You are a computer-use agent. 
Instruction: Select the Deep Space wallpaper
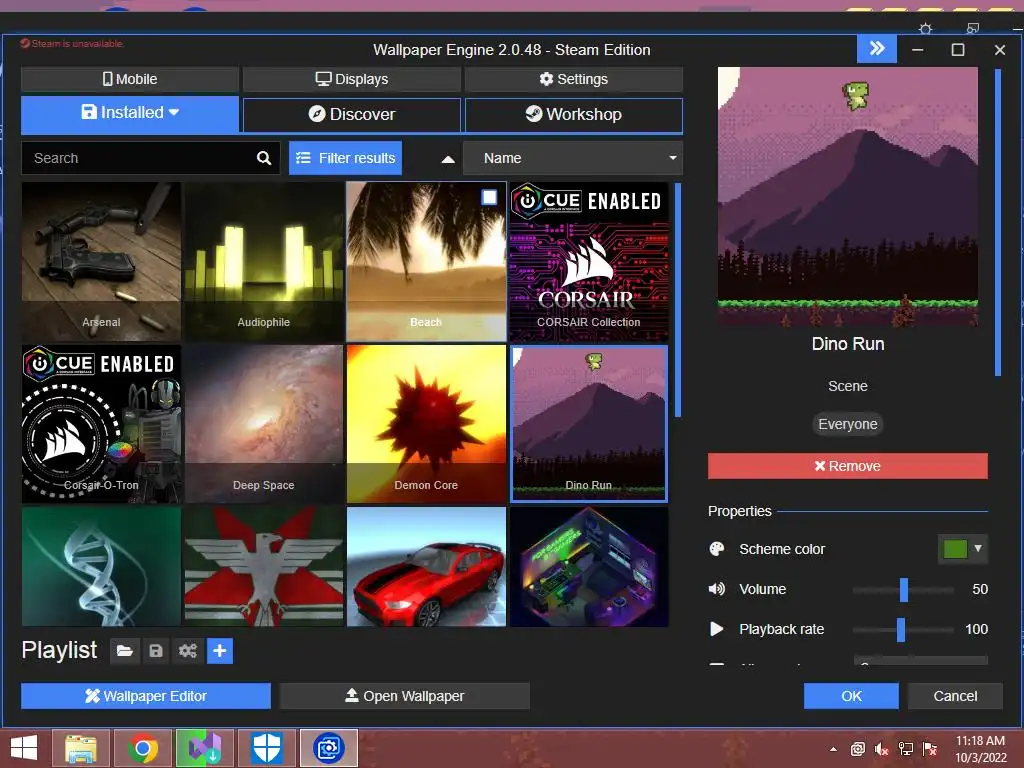pos(264,424)
